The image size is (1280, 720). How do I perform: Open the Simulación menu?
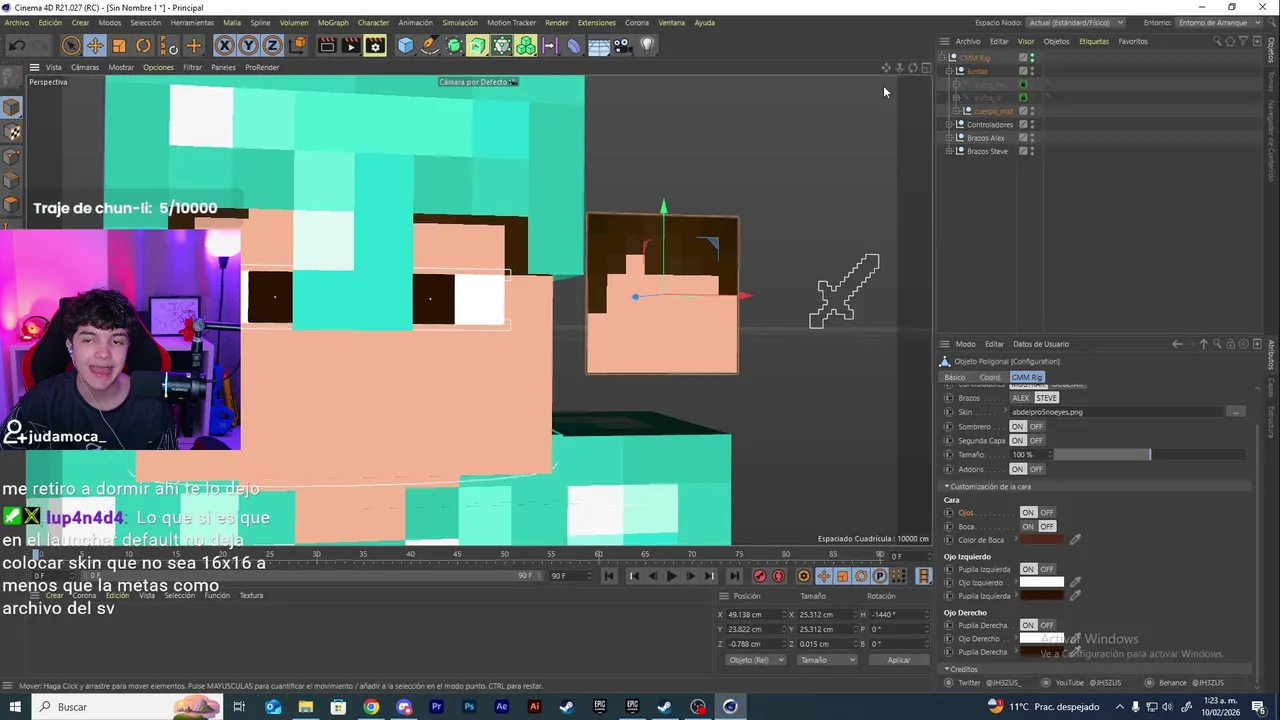[x=460, y=22]
